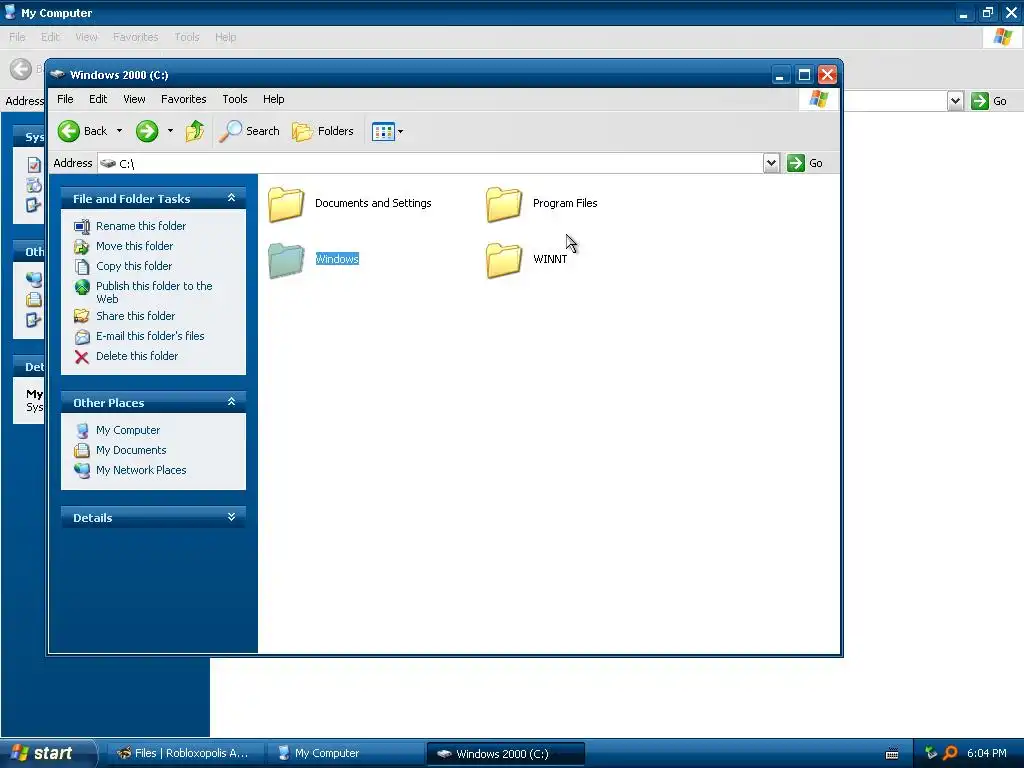Click the green Back arrow icon

pos(69,131)
